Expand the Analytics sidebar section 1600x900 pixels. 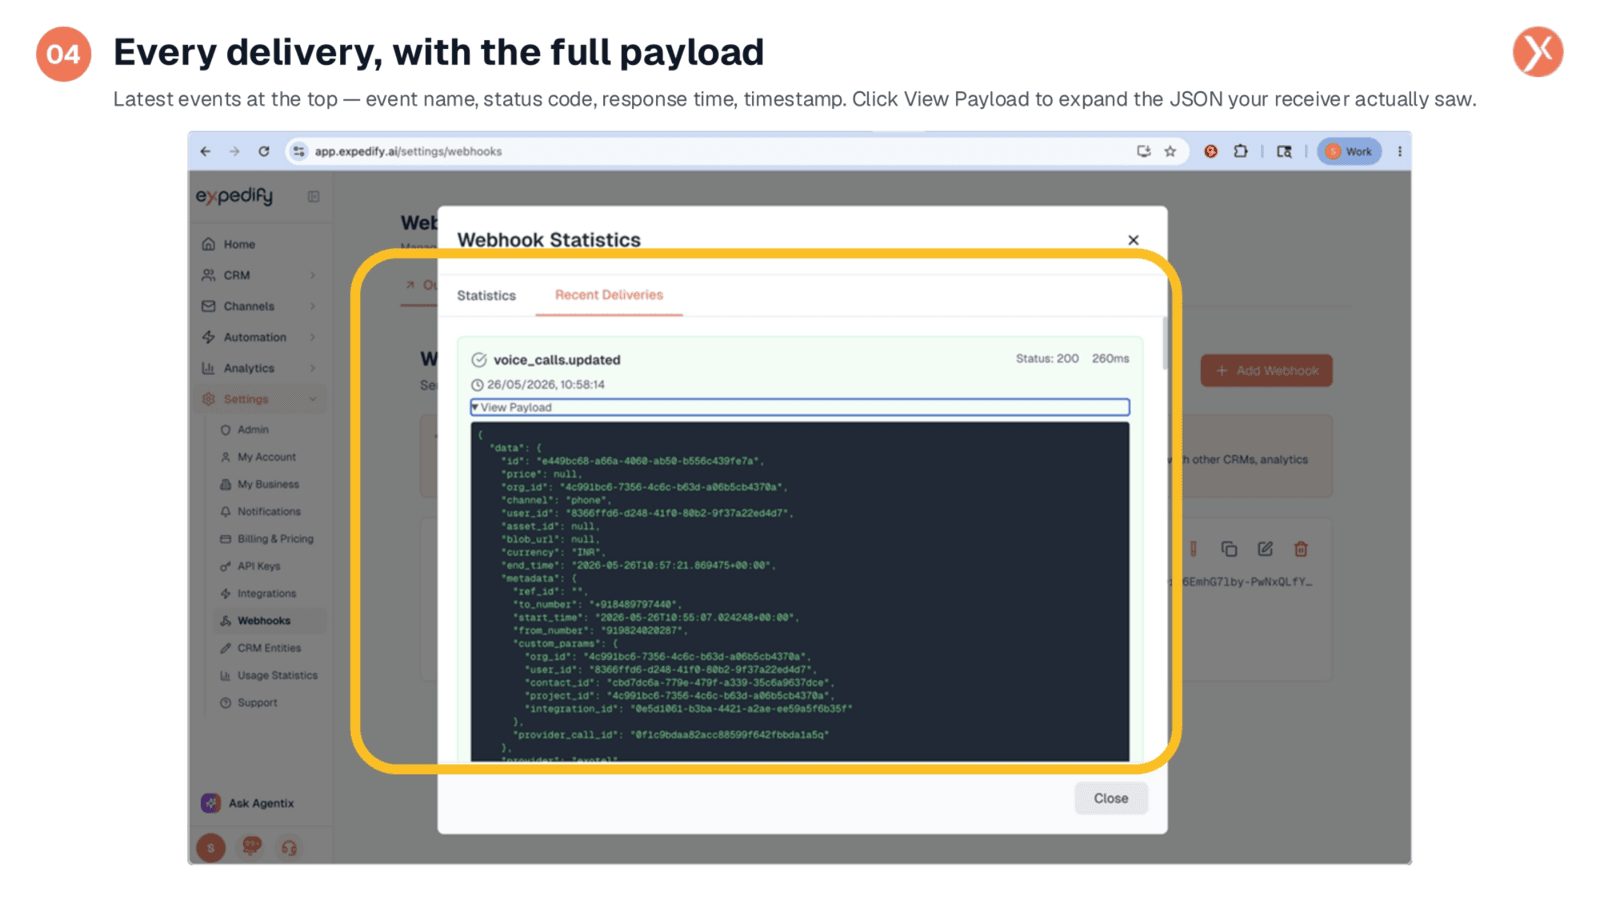click(x=260, y=368)
